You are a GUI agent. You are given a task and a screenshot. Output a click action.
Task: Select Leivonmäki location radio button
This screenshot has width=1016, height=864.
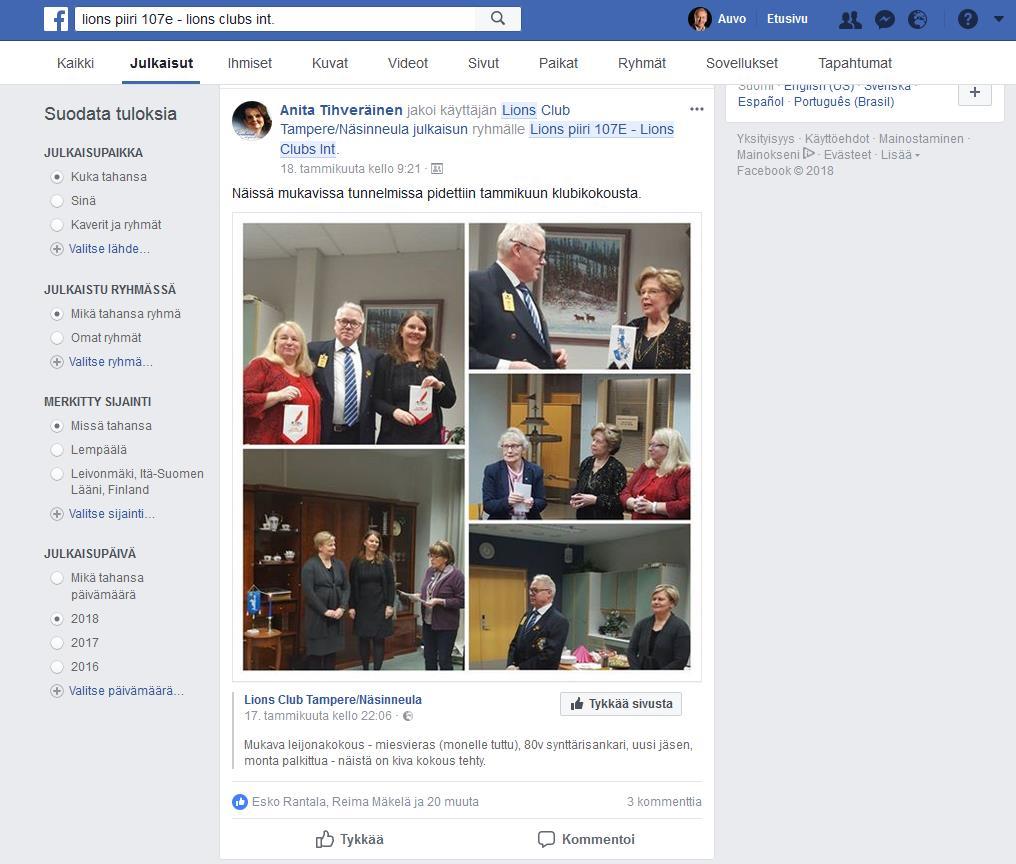[57, 474]
